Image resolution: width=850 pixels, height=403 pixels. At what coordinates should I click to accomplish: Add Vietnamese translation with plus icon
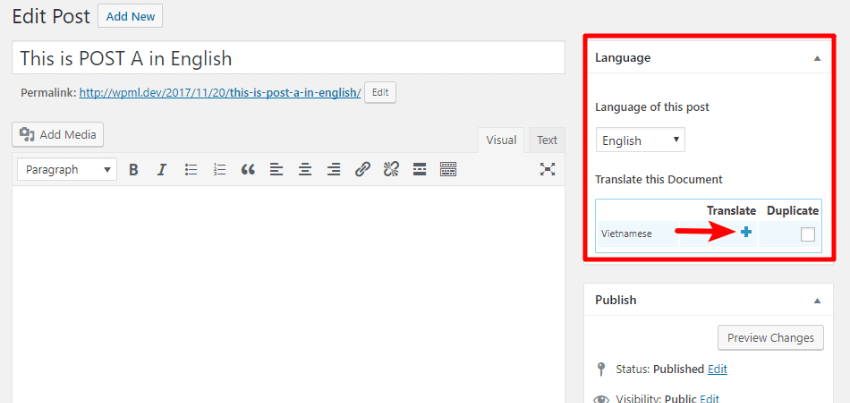(746, 232)
